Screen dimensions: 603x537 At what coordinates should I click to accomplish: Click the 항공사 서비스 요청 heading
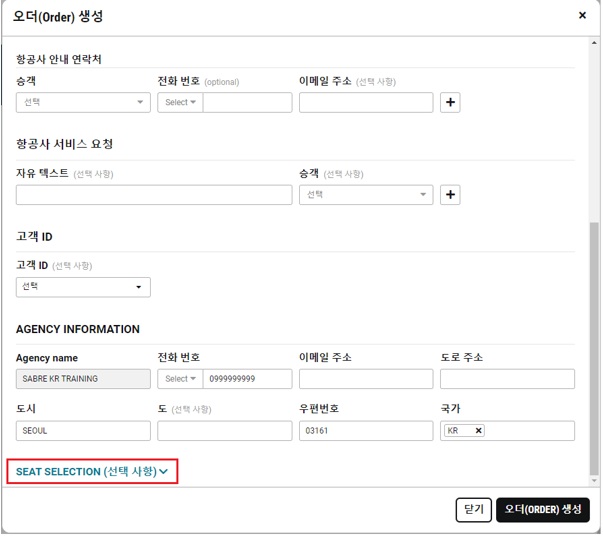pos(64,144)
